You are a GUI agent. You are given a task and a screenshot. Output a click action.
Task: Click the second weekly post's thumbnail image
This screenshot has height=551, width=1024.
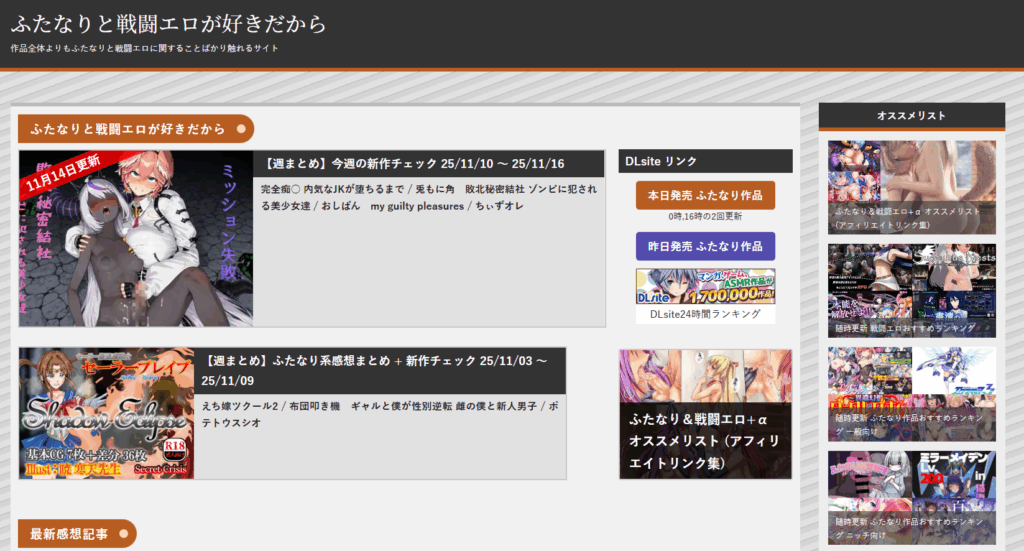(107, 413)
